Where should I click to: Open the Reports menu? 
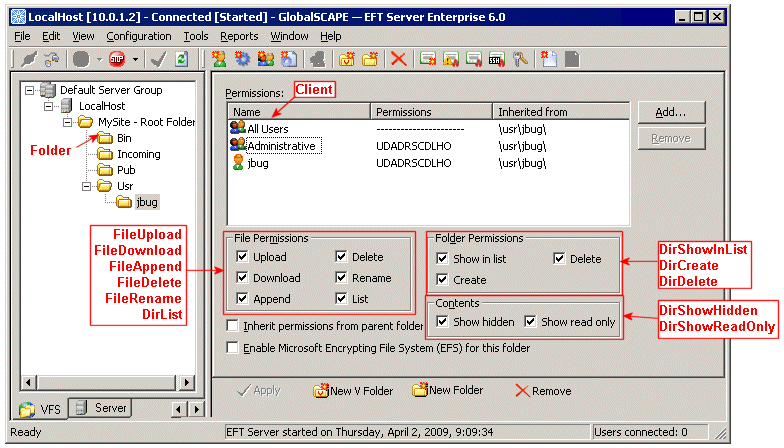[239, 36]
